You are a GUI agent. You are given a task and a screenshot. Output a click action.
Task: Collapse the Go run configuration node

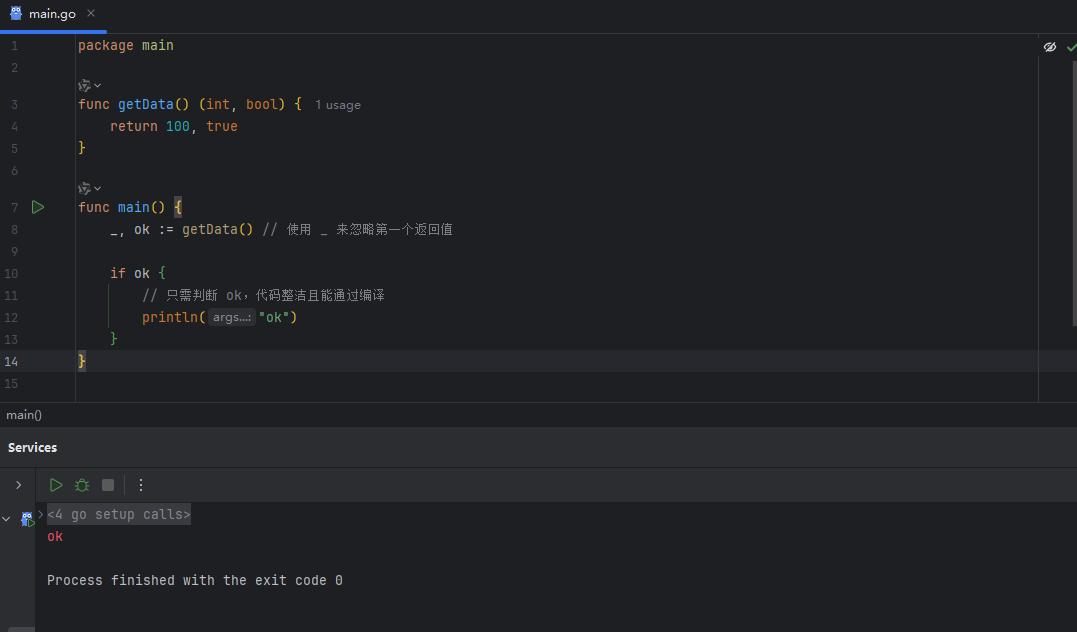(x=7, y=519)
